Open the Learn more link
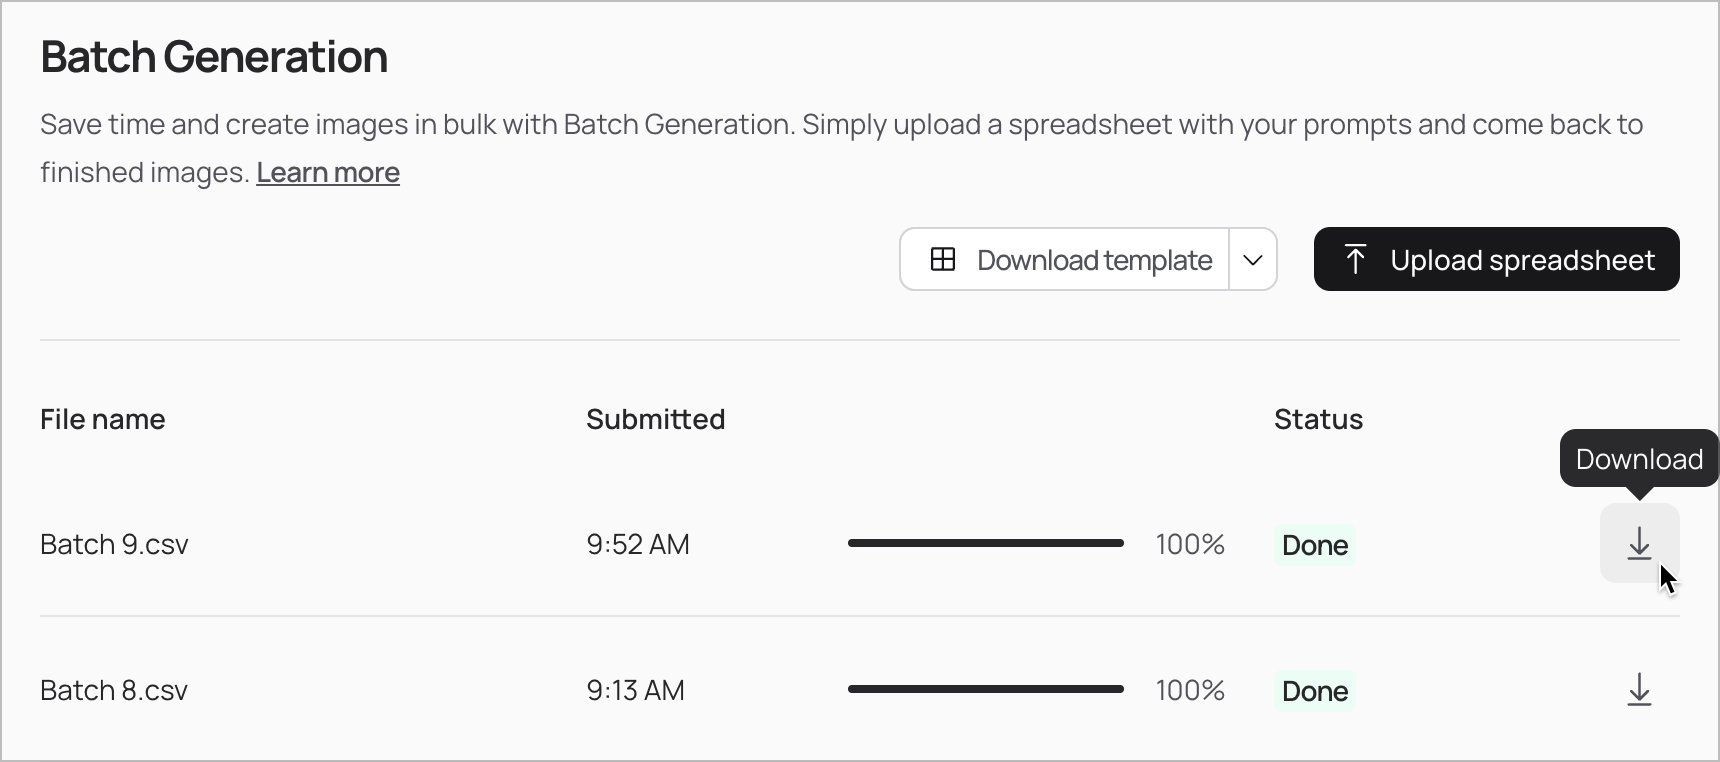Viewport: 1720px width, 762px height. coord(328,173)
